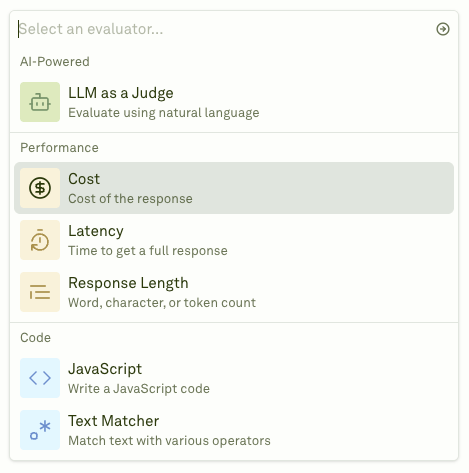Click the circled arrow icon in search bar
Image resolution: width=469 pixels, height=473 pixels.
point(443,29)
